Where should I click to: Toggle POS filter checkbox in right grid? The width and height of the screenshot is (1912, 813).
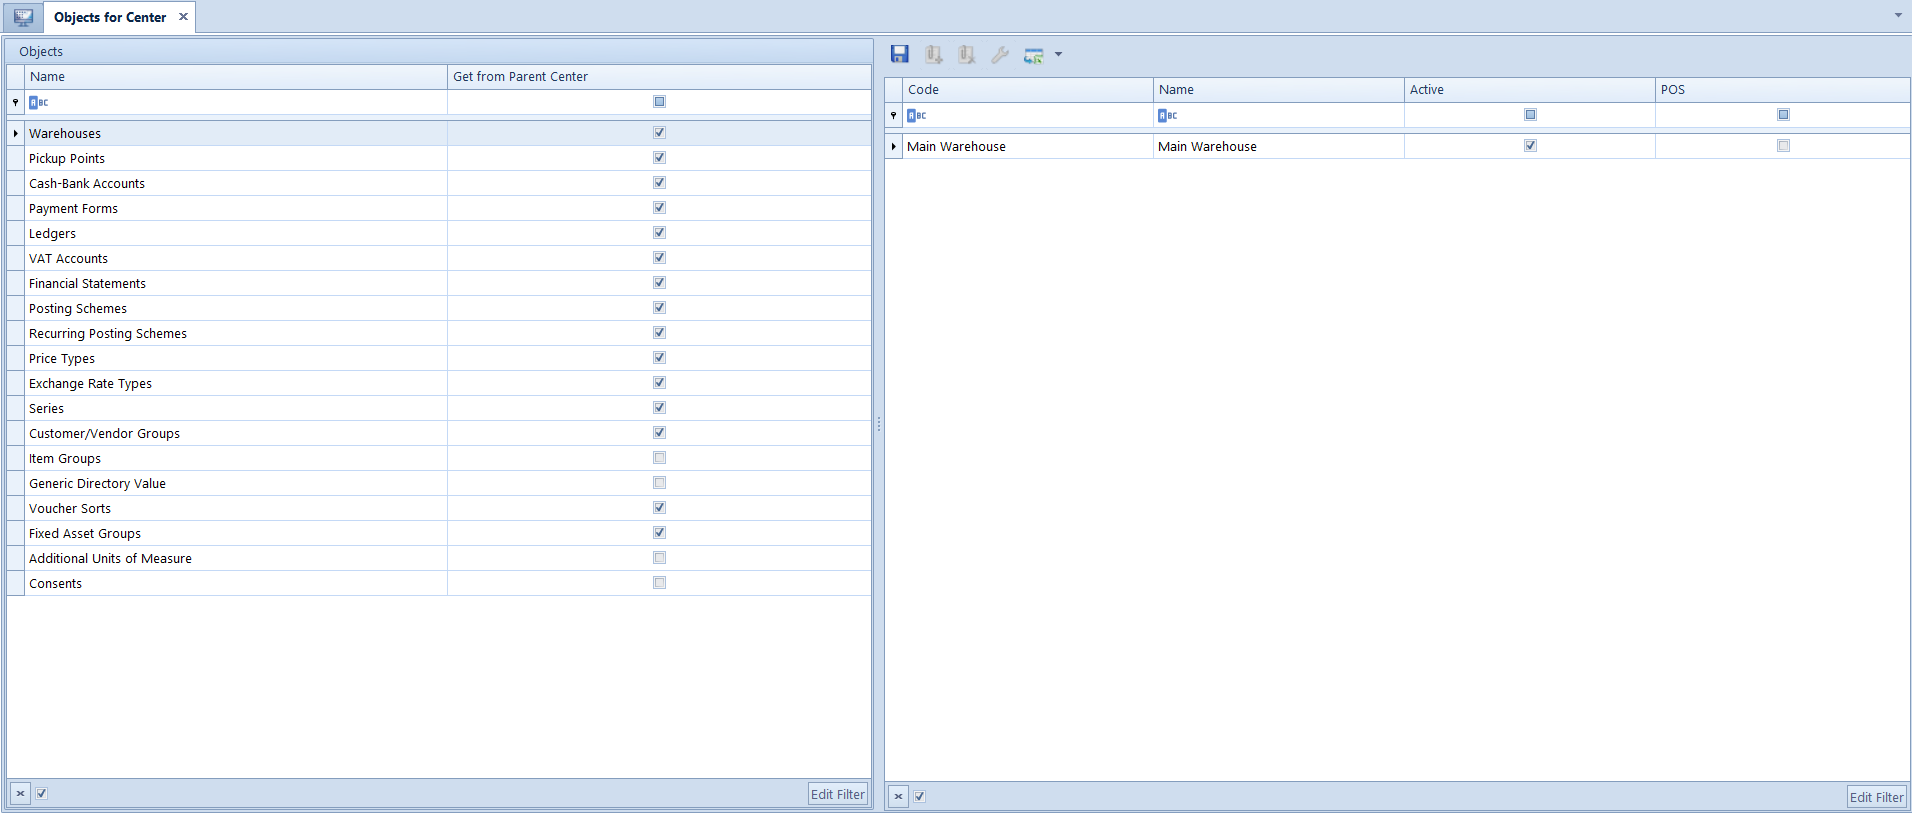coord(1783,115)
